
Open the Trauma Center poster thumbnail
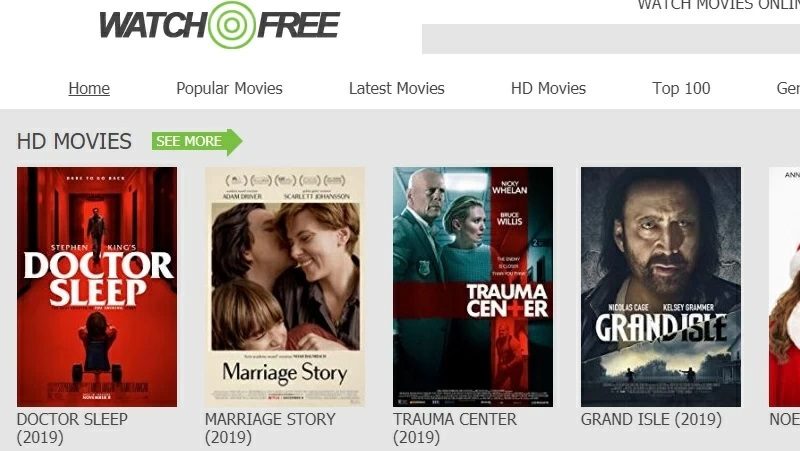[473, 287]
